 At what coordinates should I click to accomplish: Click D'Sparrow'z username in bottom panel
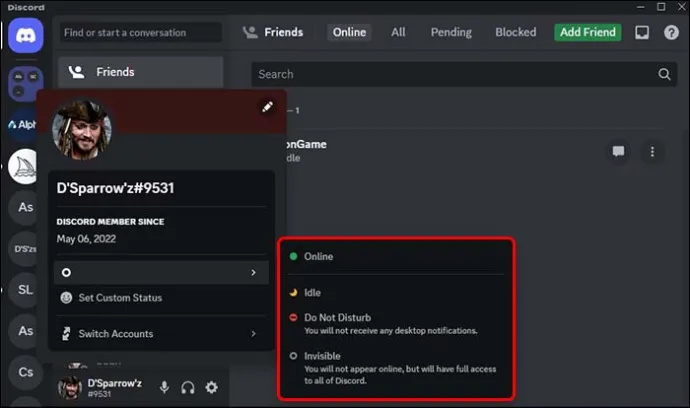(114, 383)
